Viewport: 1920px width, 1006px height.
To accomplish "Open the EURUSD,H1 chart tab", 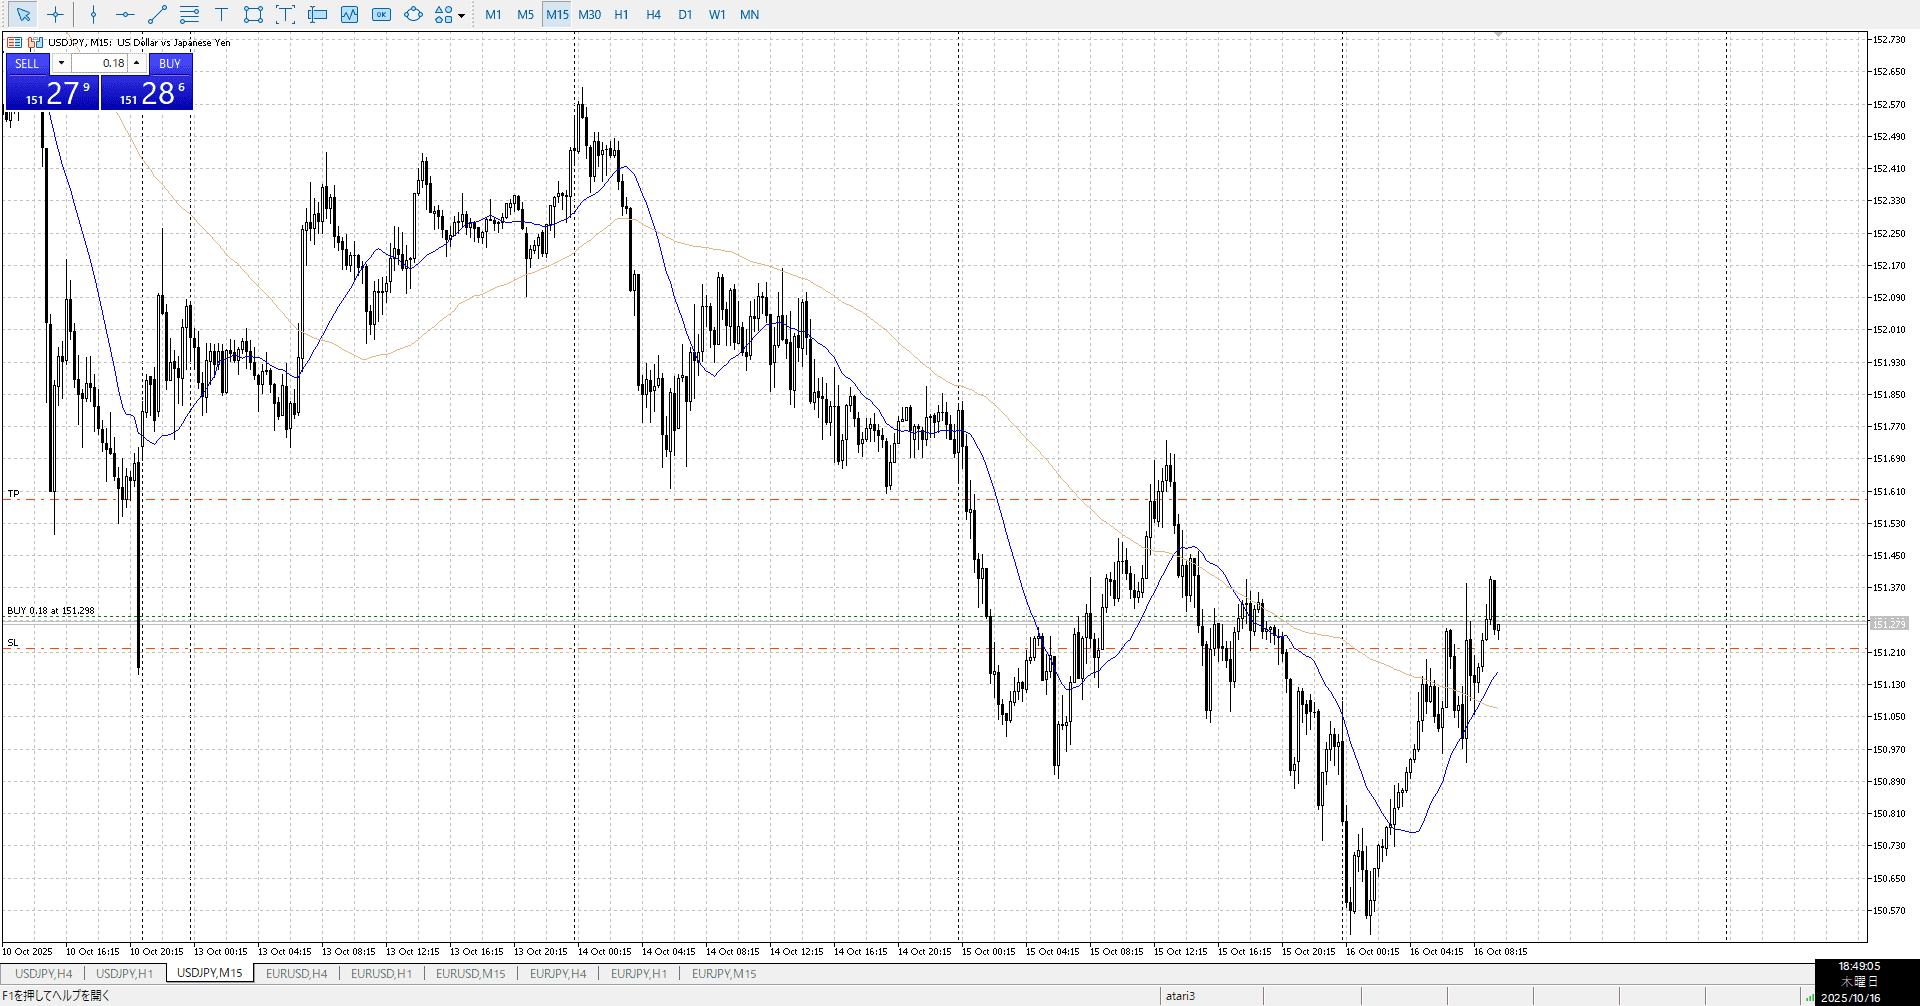I will point(381,973).
